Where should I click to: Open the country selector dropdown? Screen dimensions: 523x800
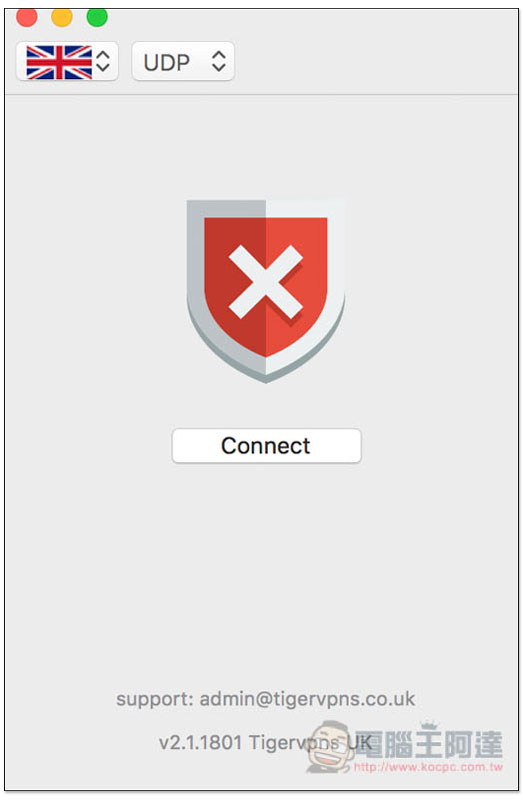pos(67,62)
